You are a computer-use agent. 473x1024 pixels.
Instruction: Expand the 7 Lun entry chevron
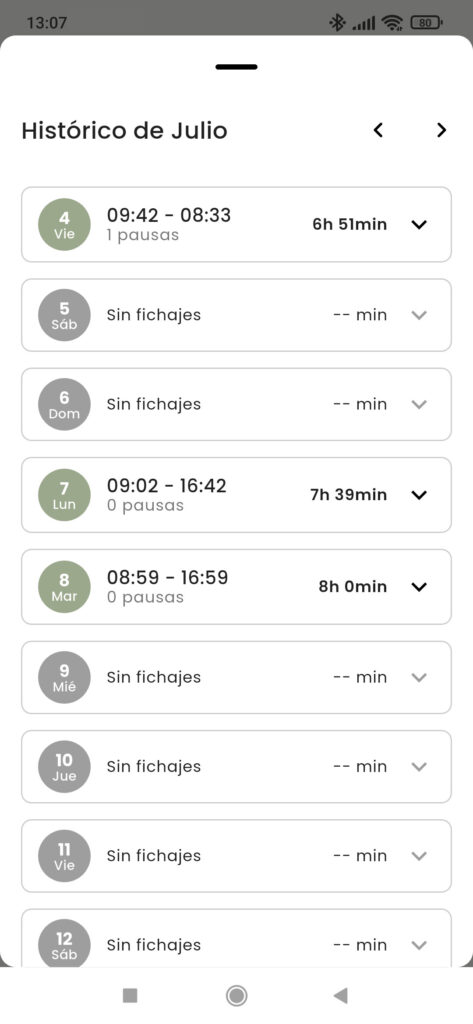pyautogui.click(x=419, y=495)
